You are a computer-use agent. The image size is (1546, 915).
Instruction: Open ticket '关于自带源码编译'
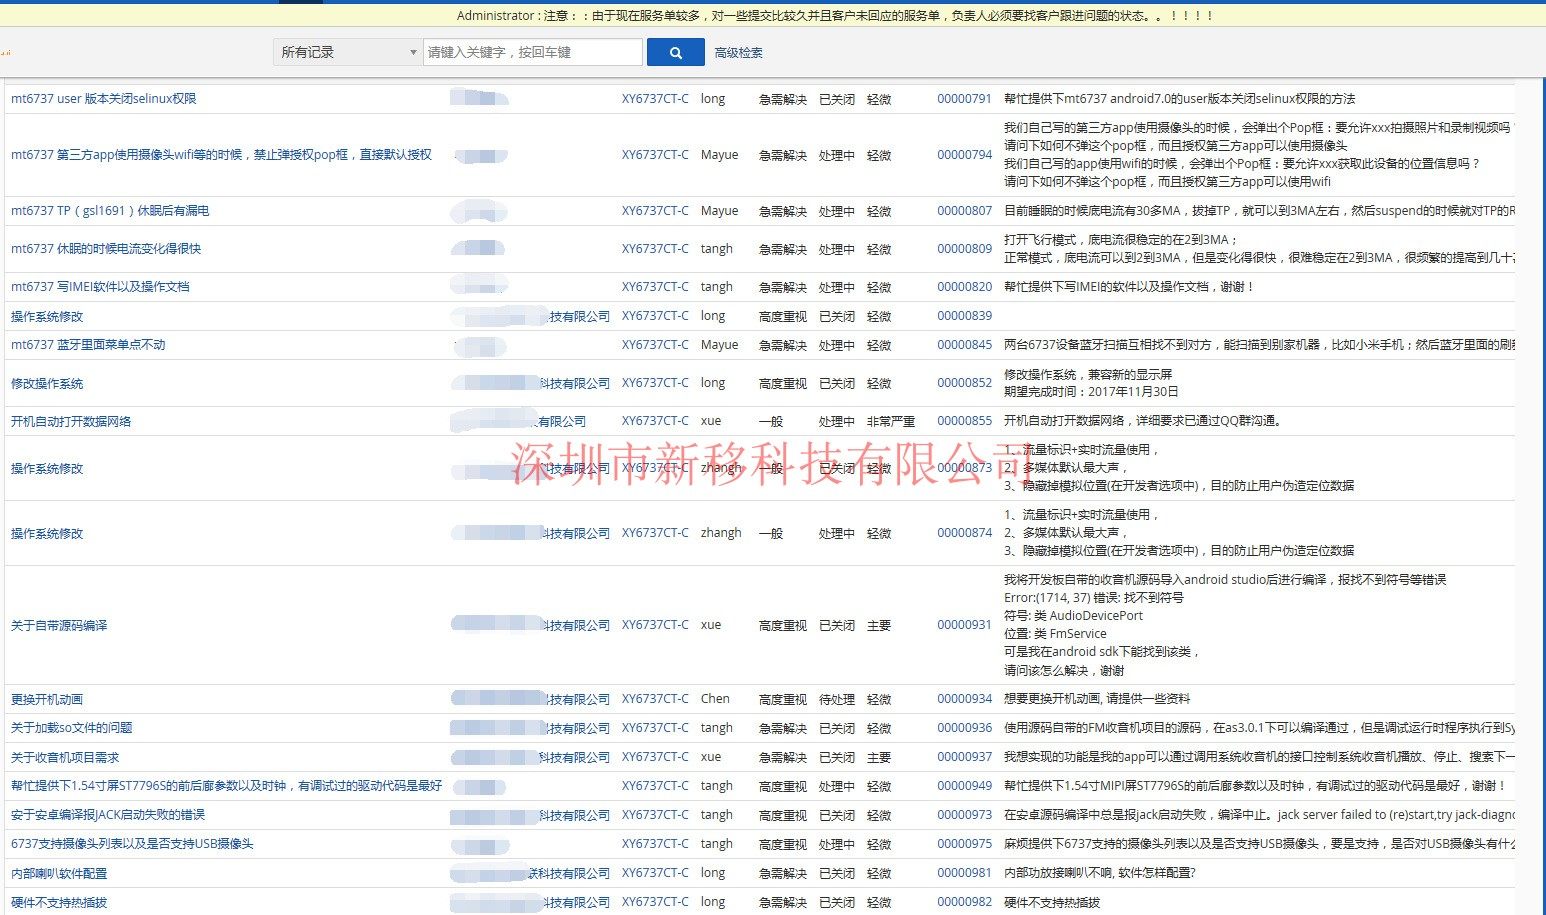pos(59,625)
